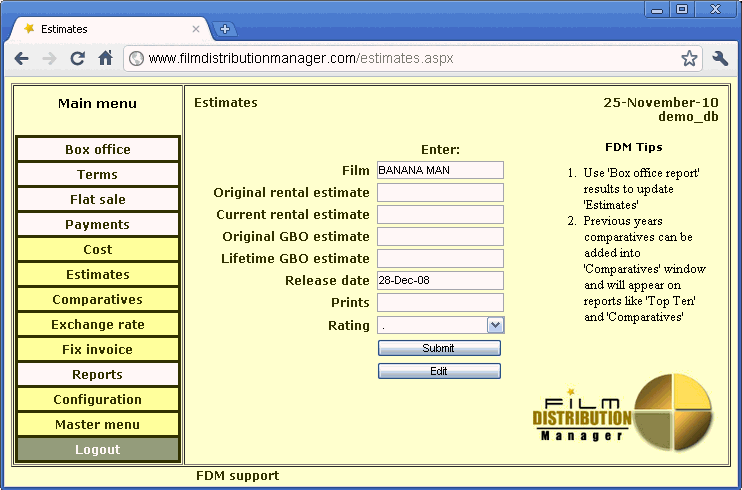Click the FDM support link
Image resolution: width=742 pixels, height=490 pixels.
point(237,476)
